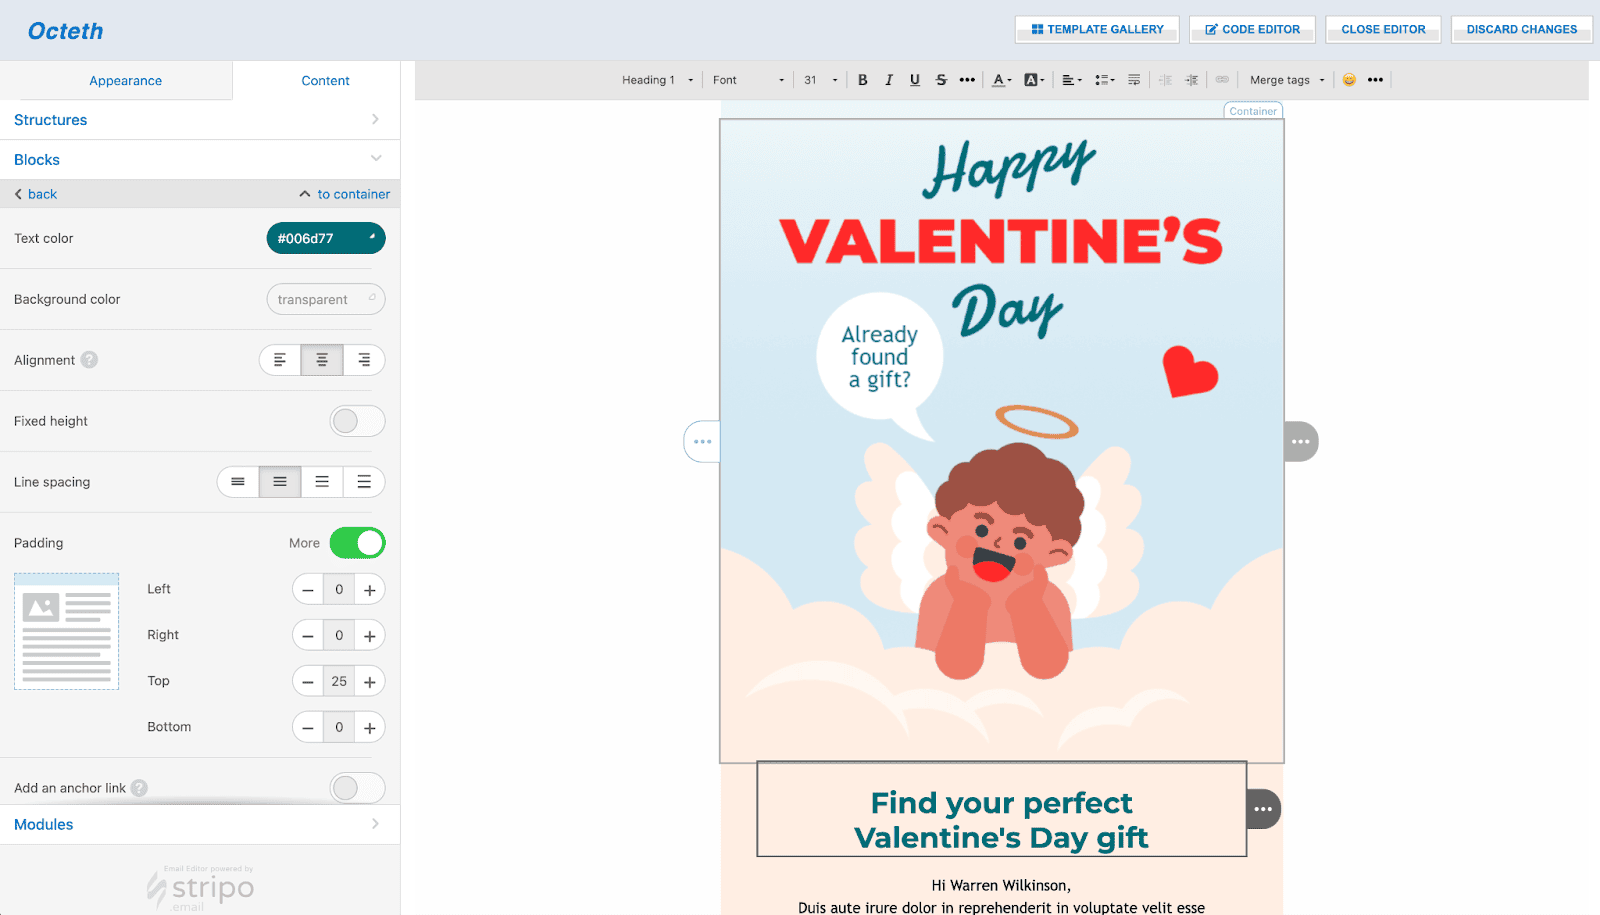
Task: Toggle bold formatting in the toolbar
Action: coord(862,80)
